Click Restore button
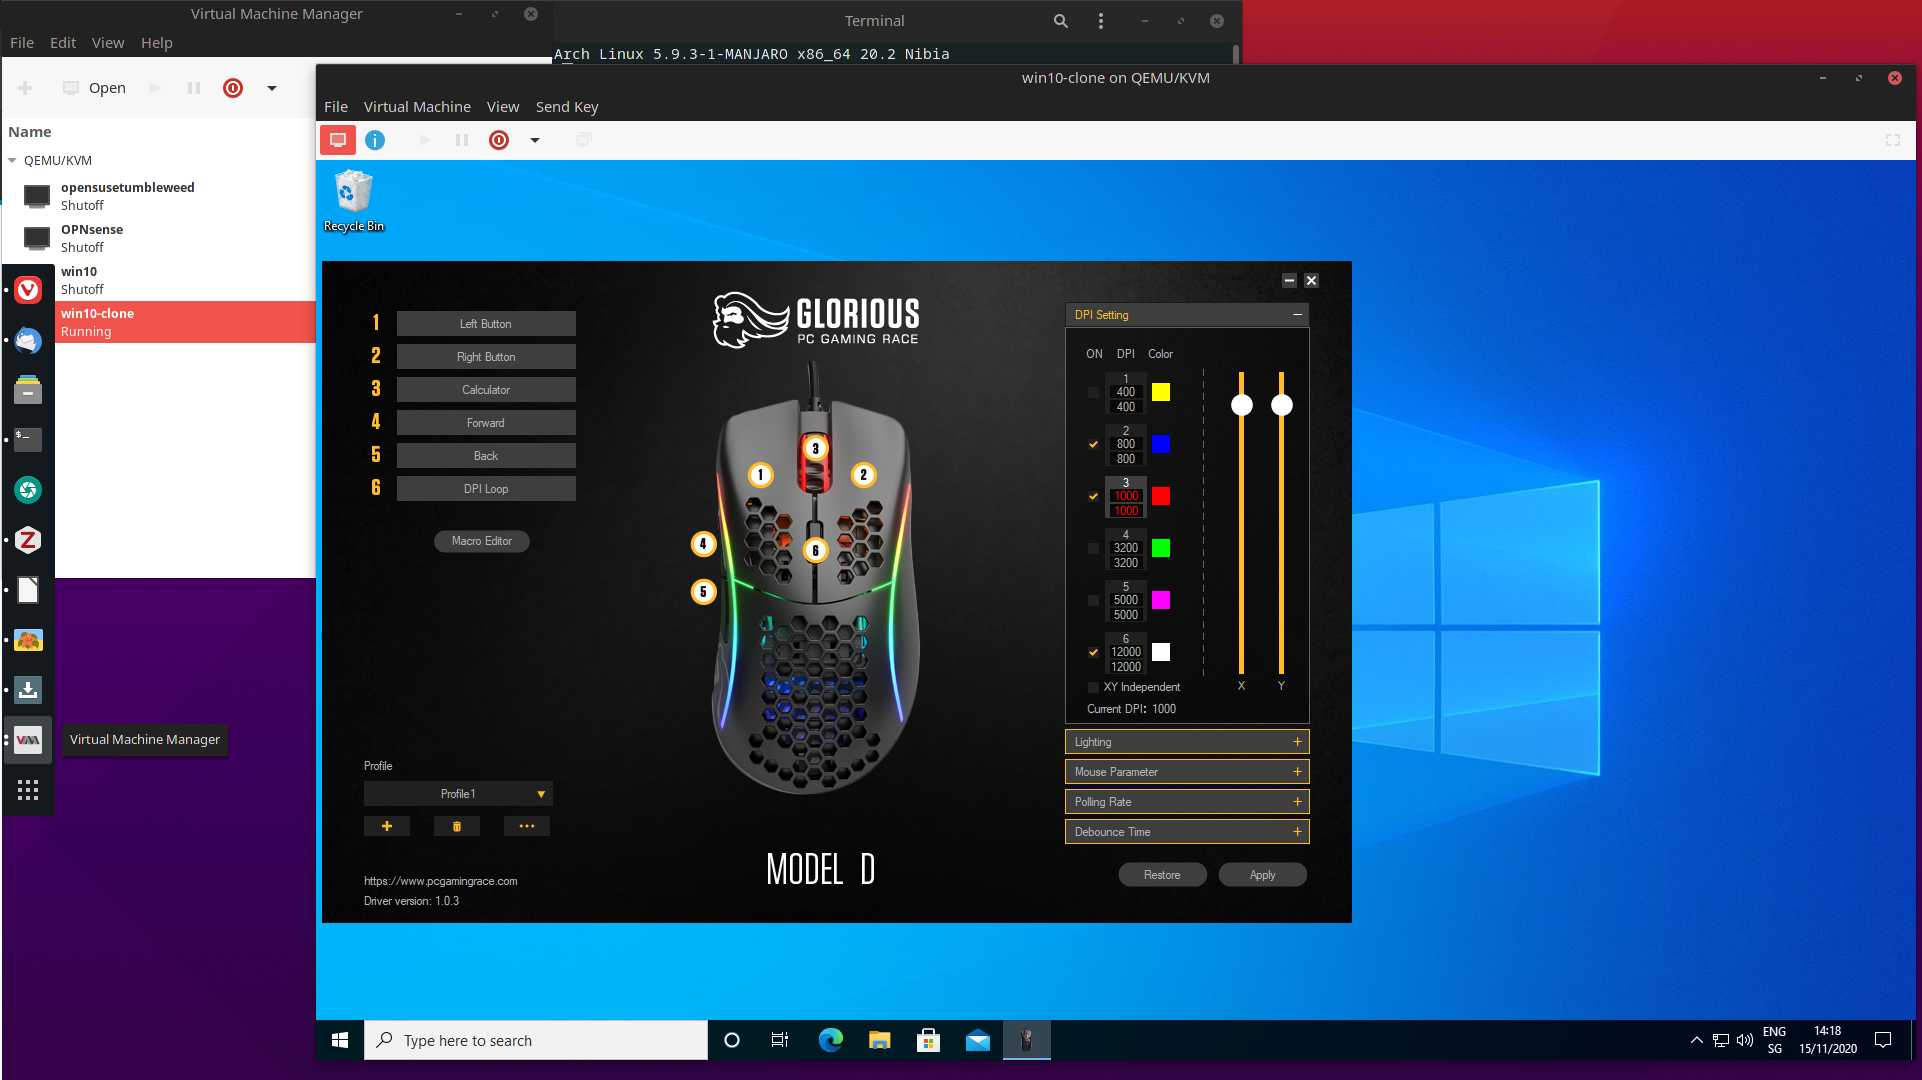This screenshot has height=1080, width=1922. pos(1162,875)
